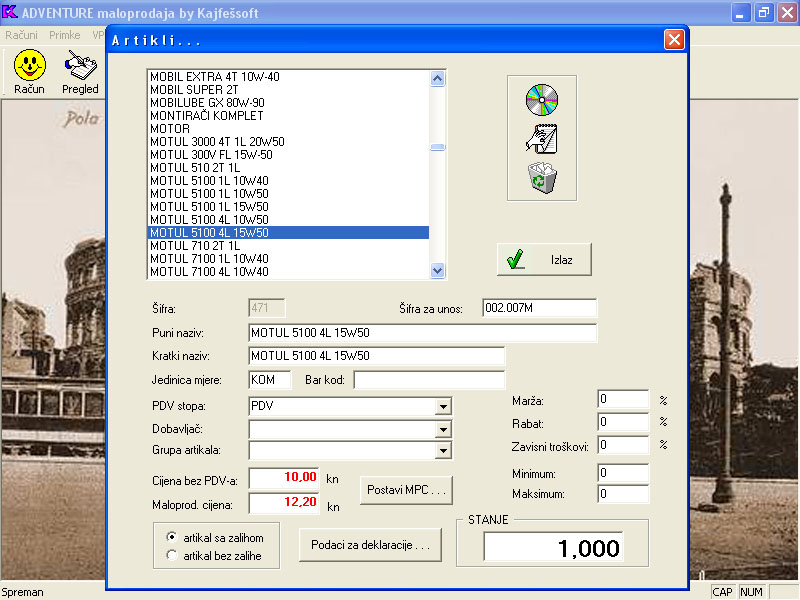The height and width of the screenshot is (600, 800).
Task: Open the PDV stopa dropdown
Action: point(443,406)
